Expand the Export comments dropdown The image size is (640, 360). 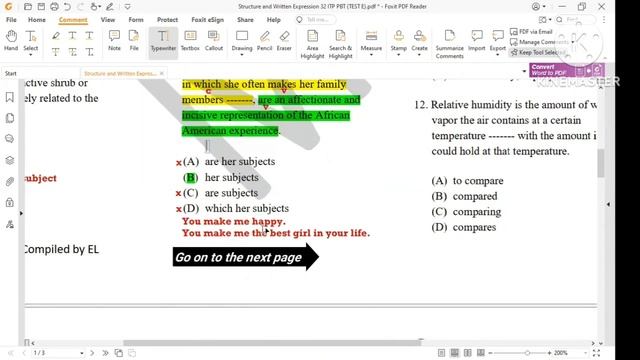(498, 55)
